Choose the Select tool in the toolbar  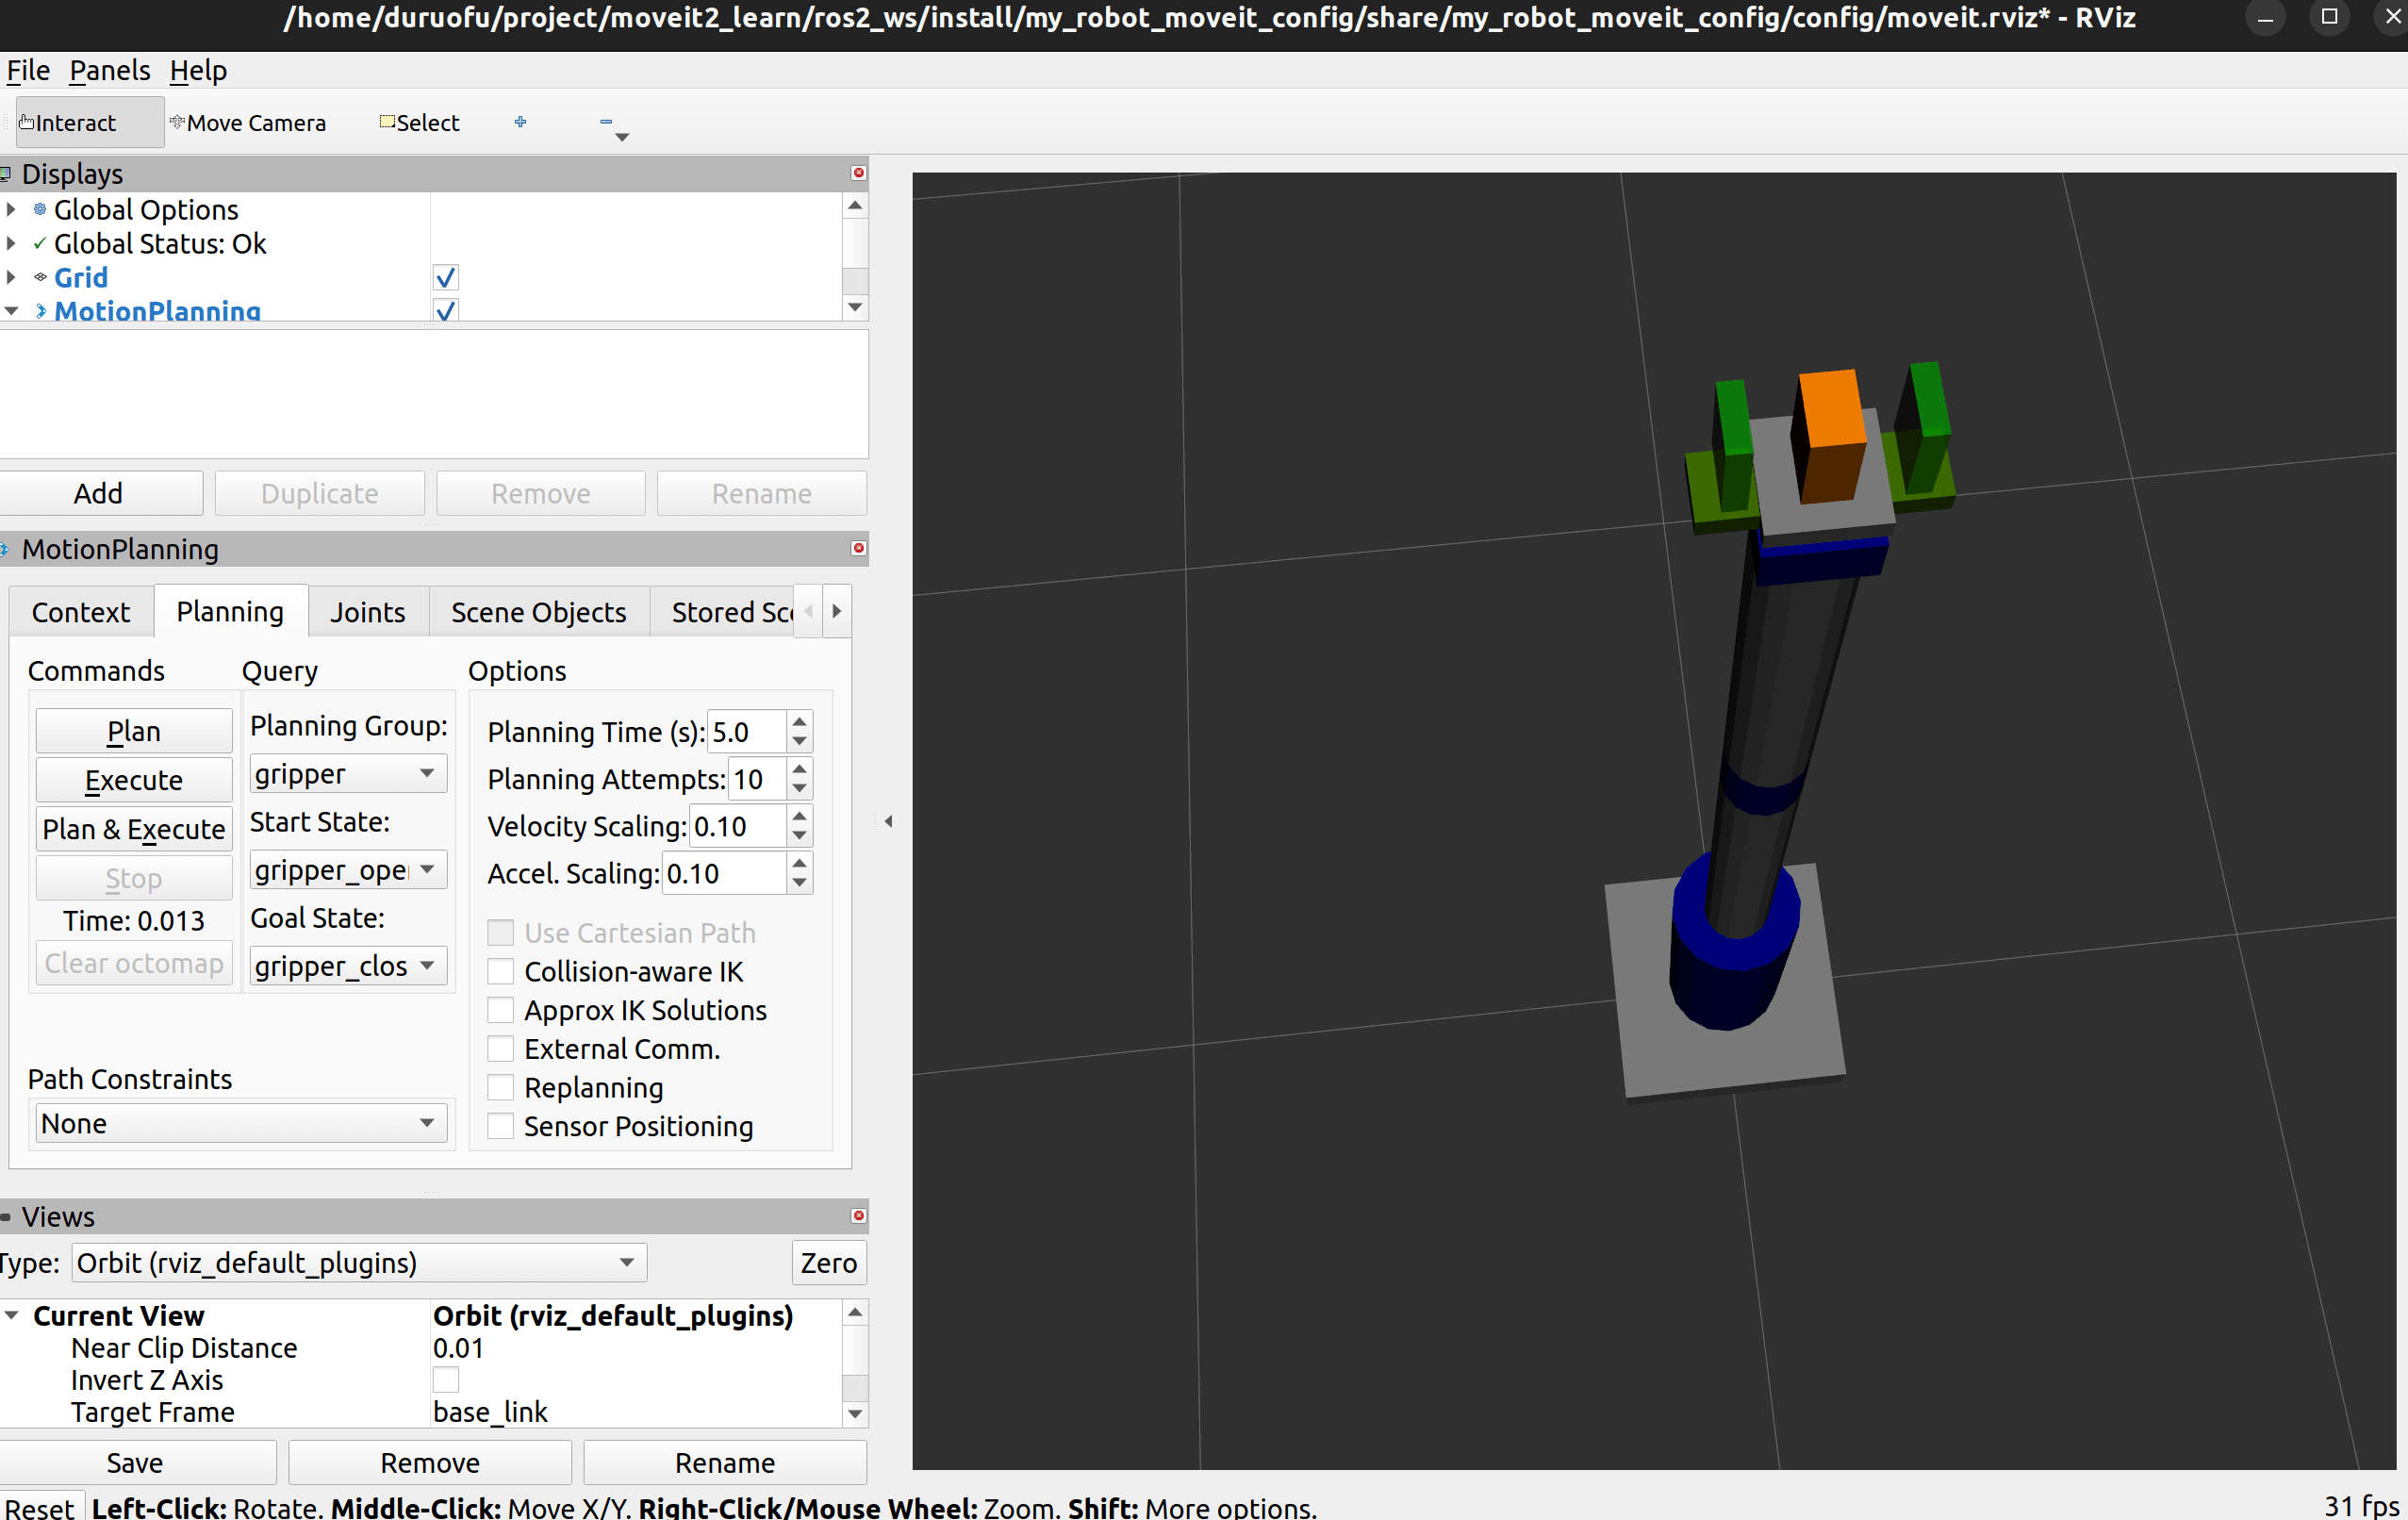(420, 122)
